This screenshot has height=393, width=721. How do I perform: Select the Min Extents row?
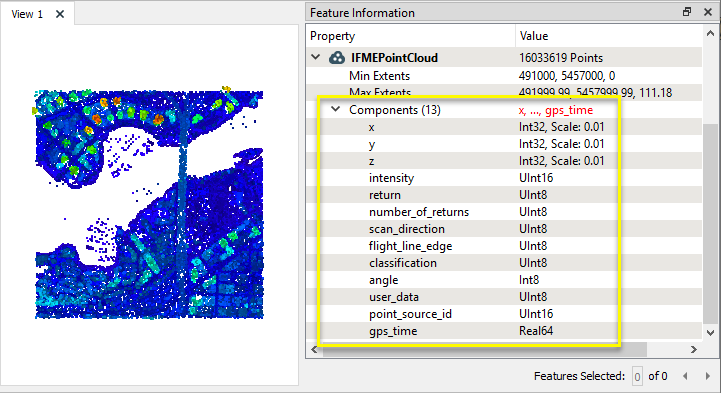point(504,75)
